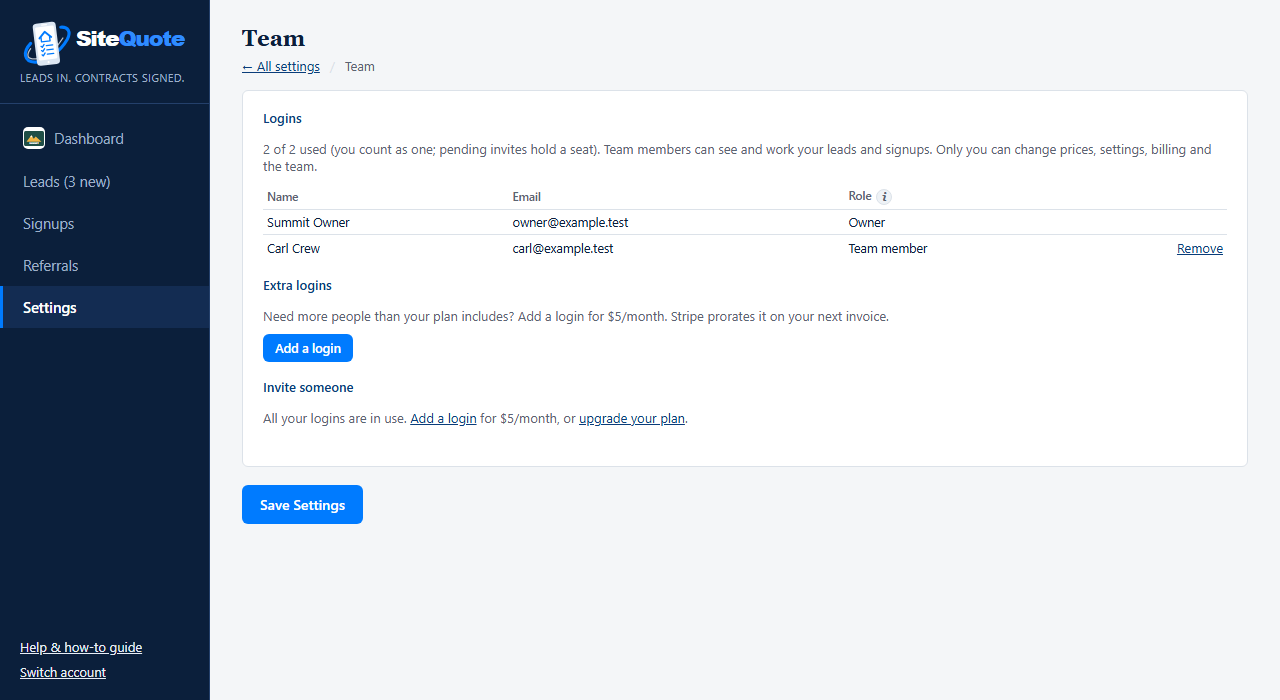Click the Save Settings button
This screenshot has height=700, width=1280.
[302, 505]
